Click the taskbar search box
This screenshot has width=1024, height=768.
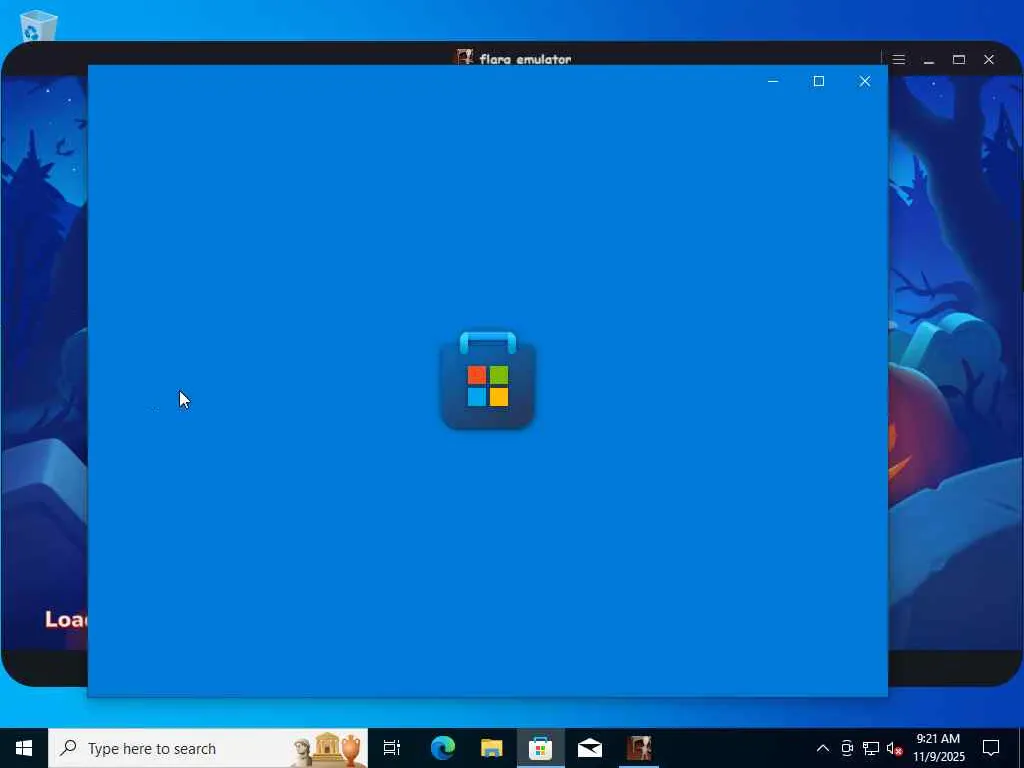tap(208, 748)
